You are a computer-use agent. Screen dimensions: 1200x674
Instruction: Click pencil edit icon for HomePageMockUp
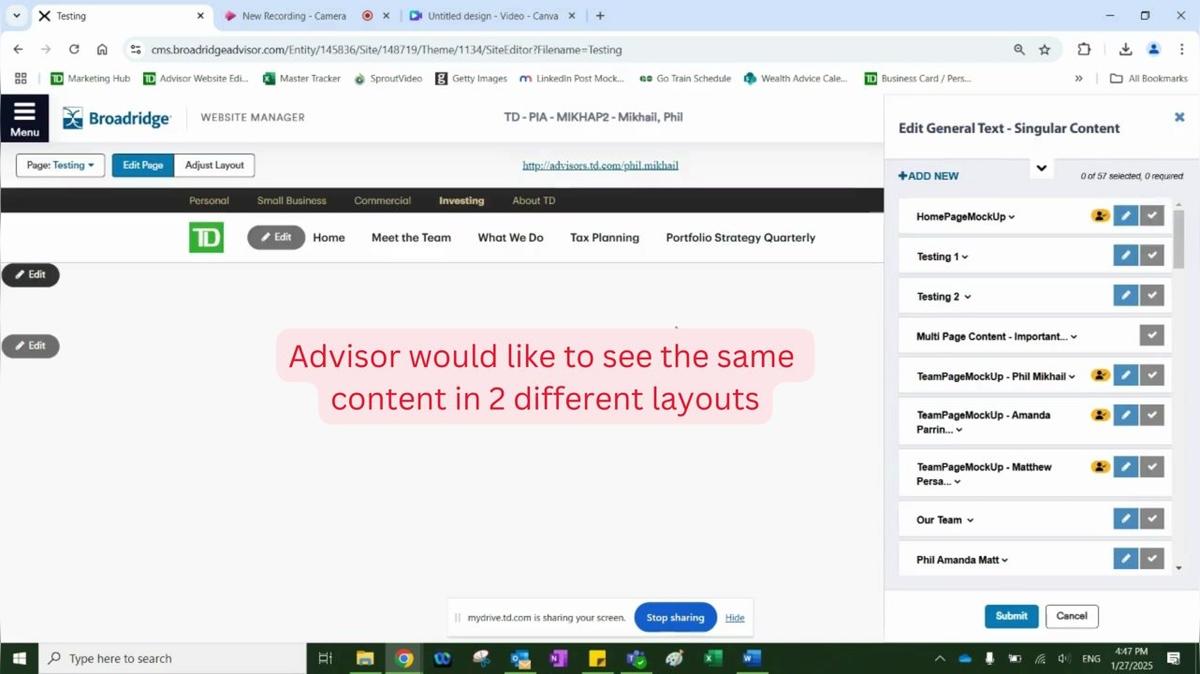coord(1125,216)
